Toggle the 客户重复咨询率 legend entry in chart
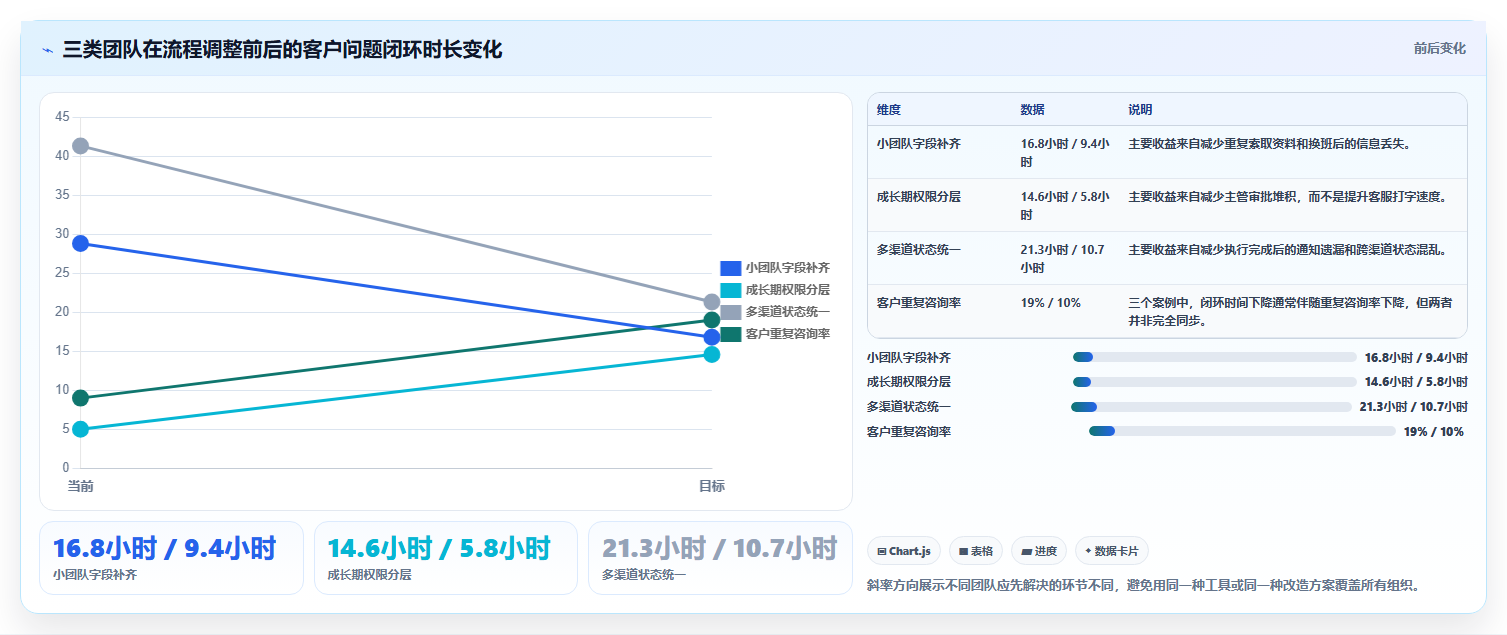 pyautogui.click(x=775, y=334)
